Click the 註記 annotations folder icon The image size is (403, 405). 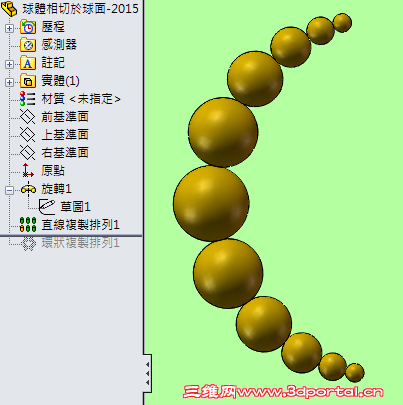click(x=28, y=63)
